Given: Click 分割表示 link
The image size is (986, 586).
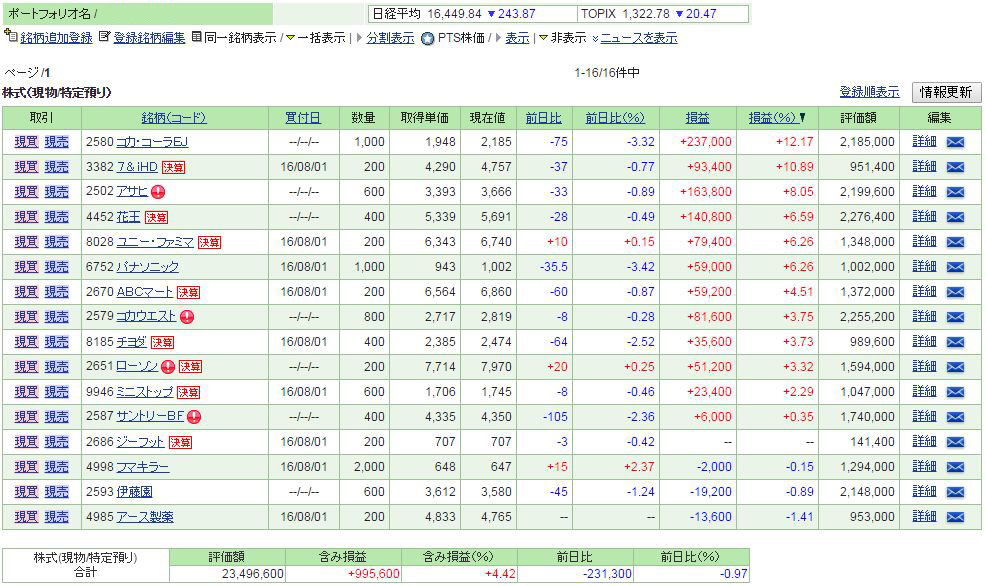Looking at the screenshot, I should 391,38.
